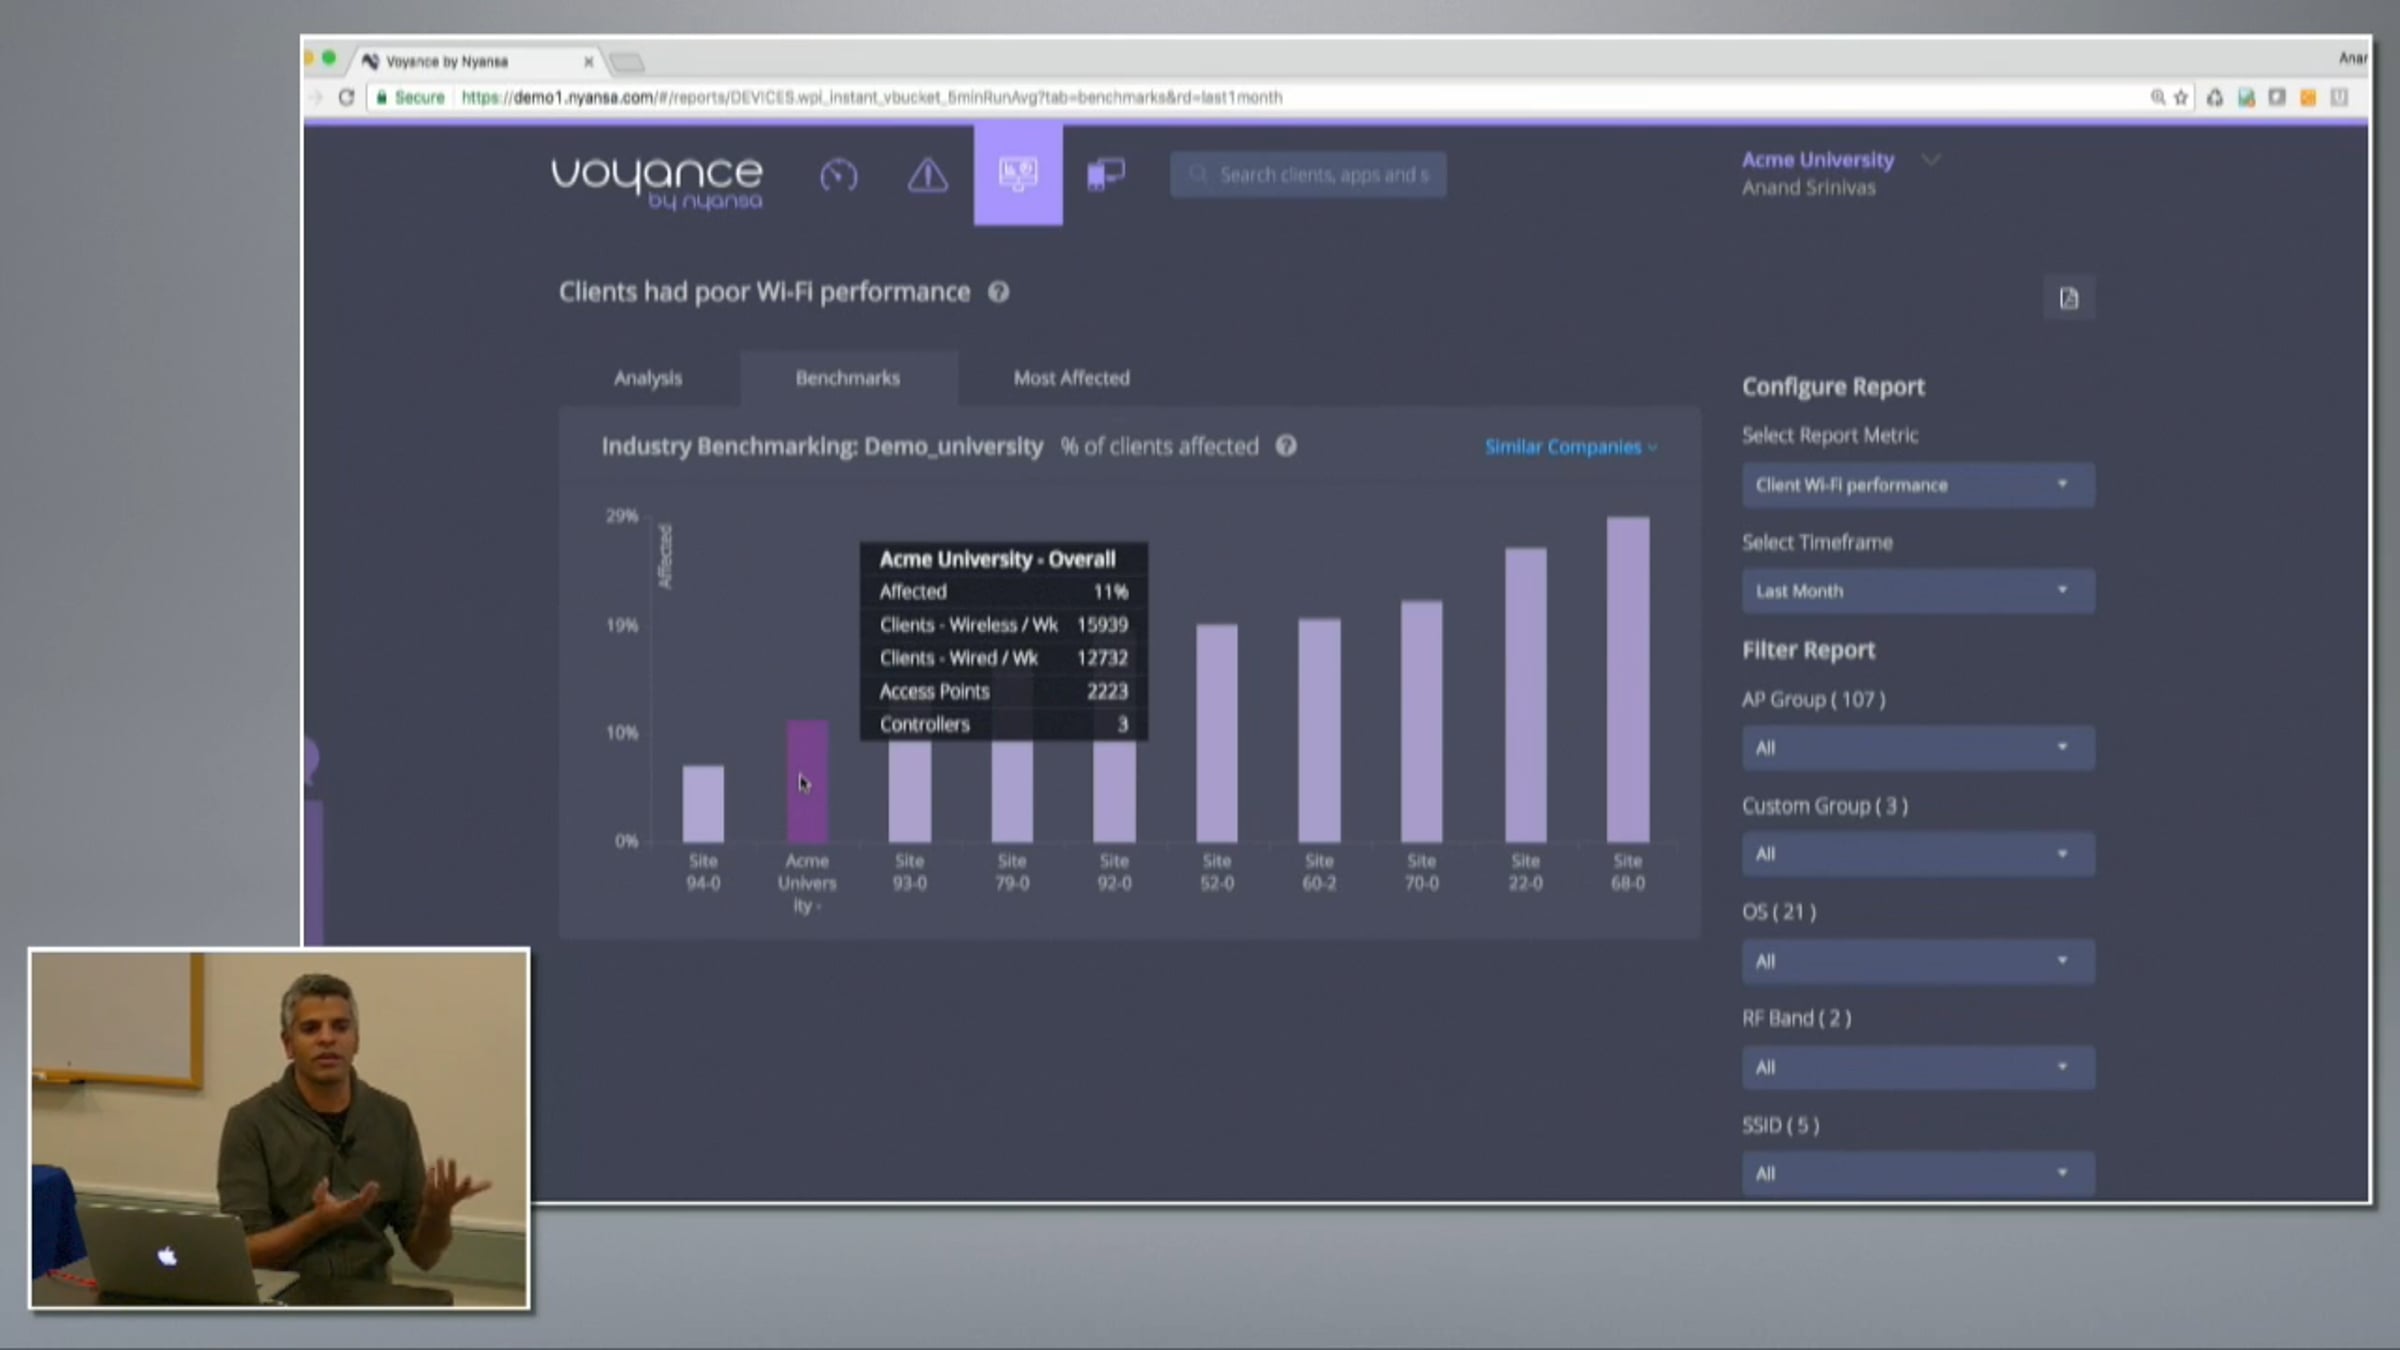Image resolution: width=2400 pixels, height=1350 pixels.
Task: Click help icon next to page title
Action: pyautogui.click(x=998, y=292)
